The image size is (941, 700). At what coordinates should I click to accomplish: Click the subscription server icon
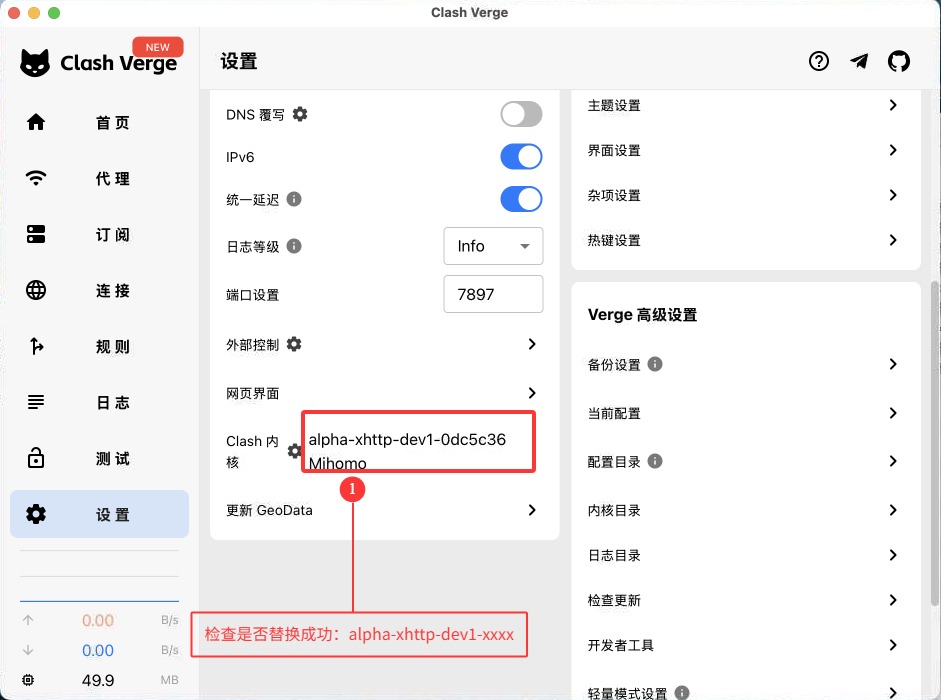pyautogui.click(x=36, y=234)
